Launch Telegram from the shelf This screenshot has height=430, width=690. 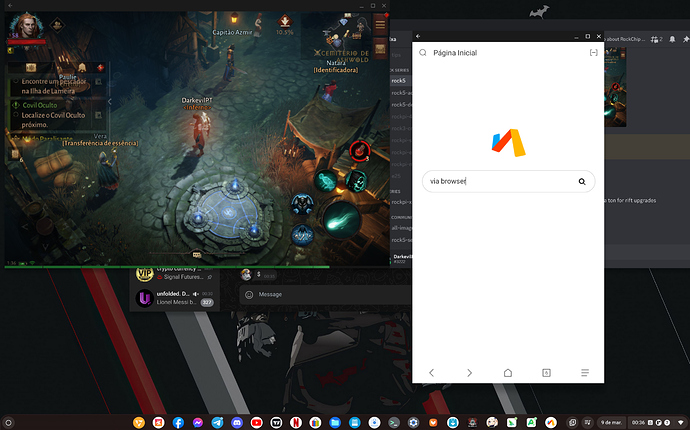coord(217,423)
